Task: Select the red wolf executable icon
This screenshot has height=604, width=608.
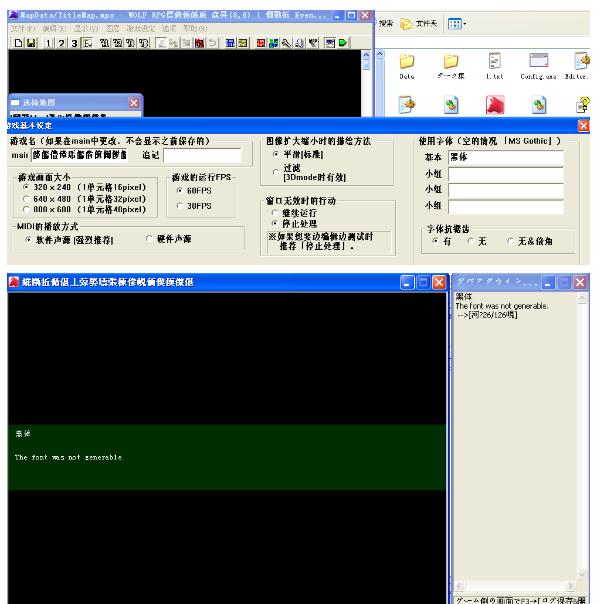Action: point(495,105)
